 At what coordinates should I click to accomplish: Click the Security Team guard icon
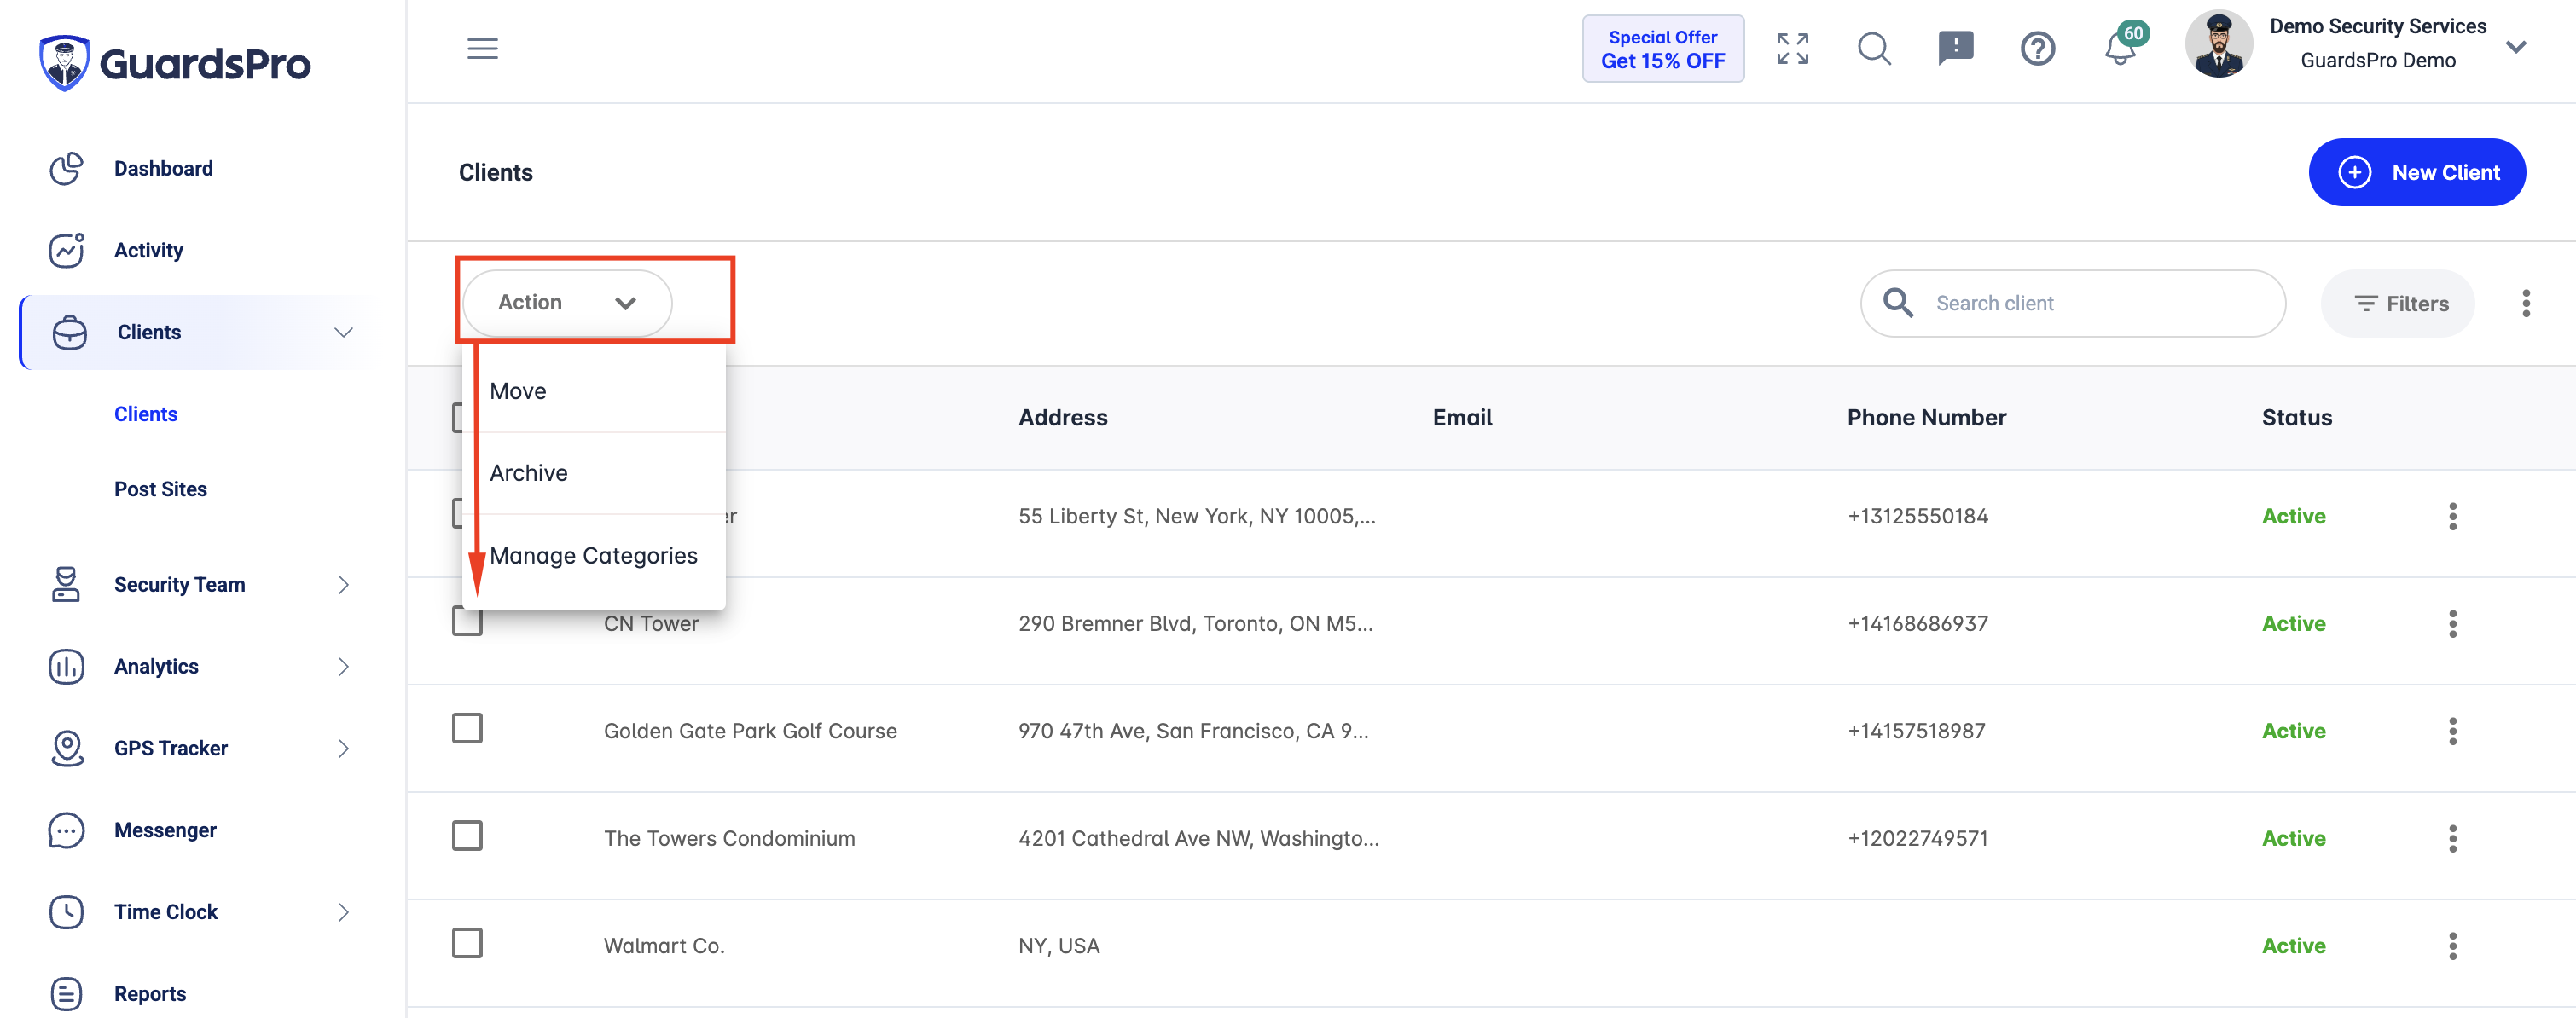[x=66, y=584]
